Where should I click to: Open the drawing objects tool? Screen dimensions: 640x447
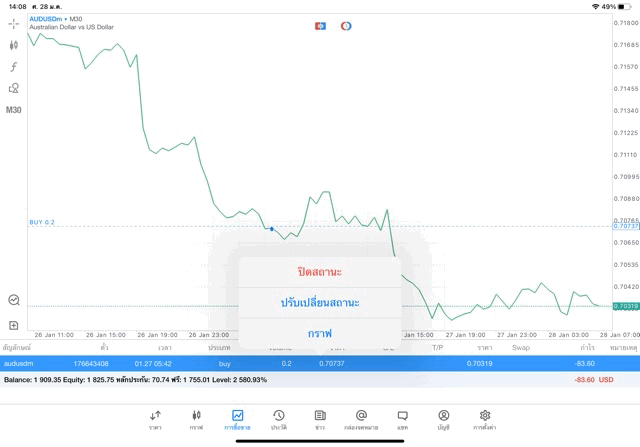(x=13, y=88)
